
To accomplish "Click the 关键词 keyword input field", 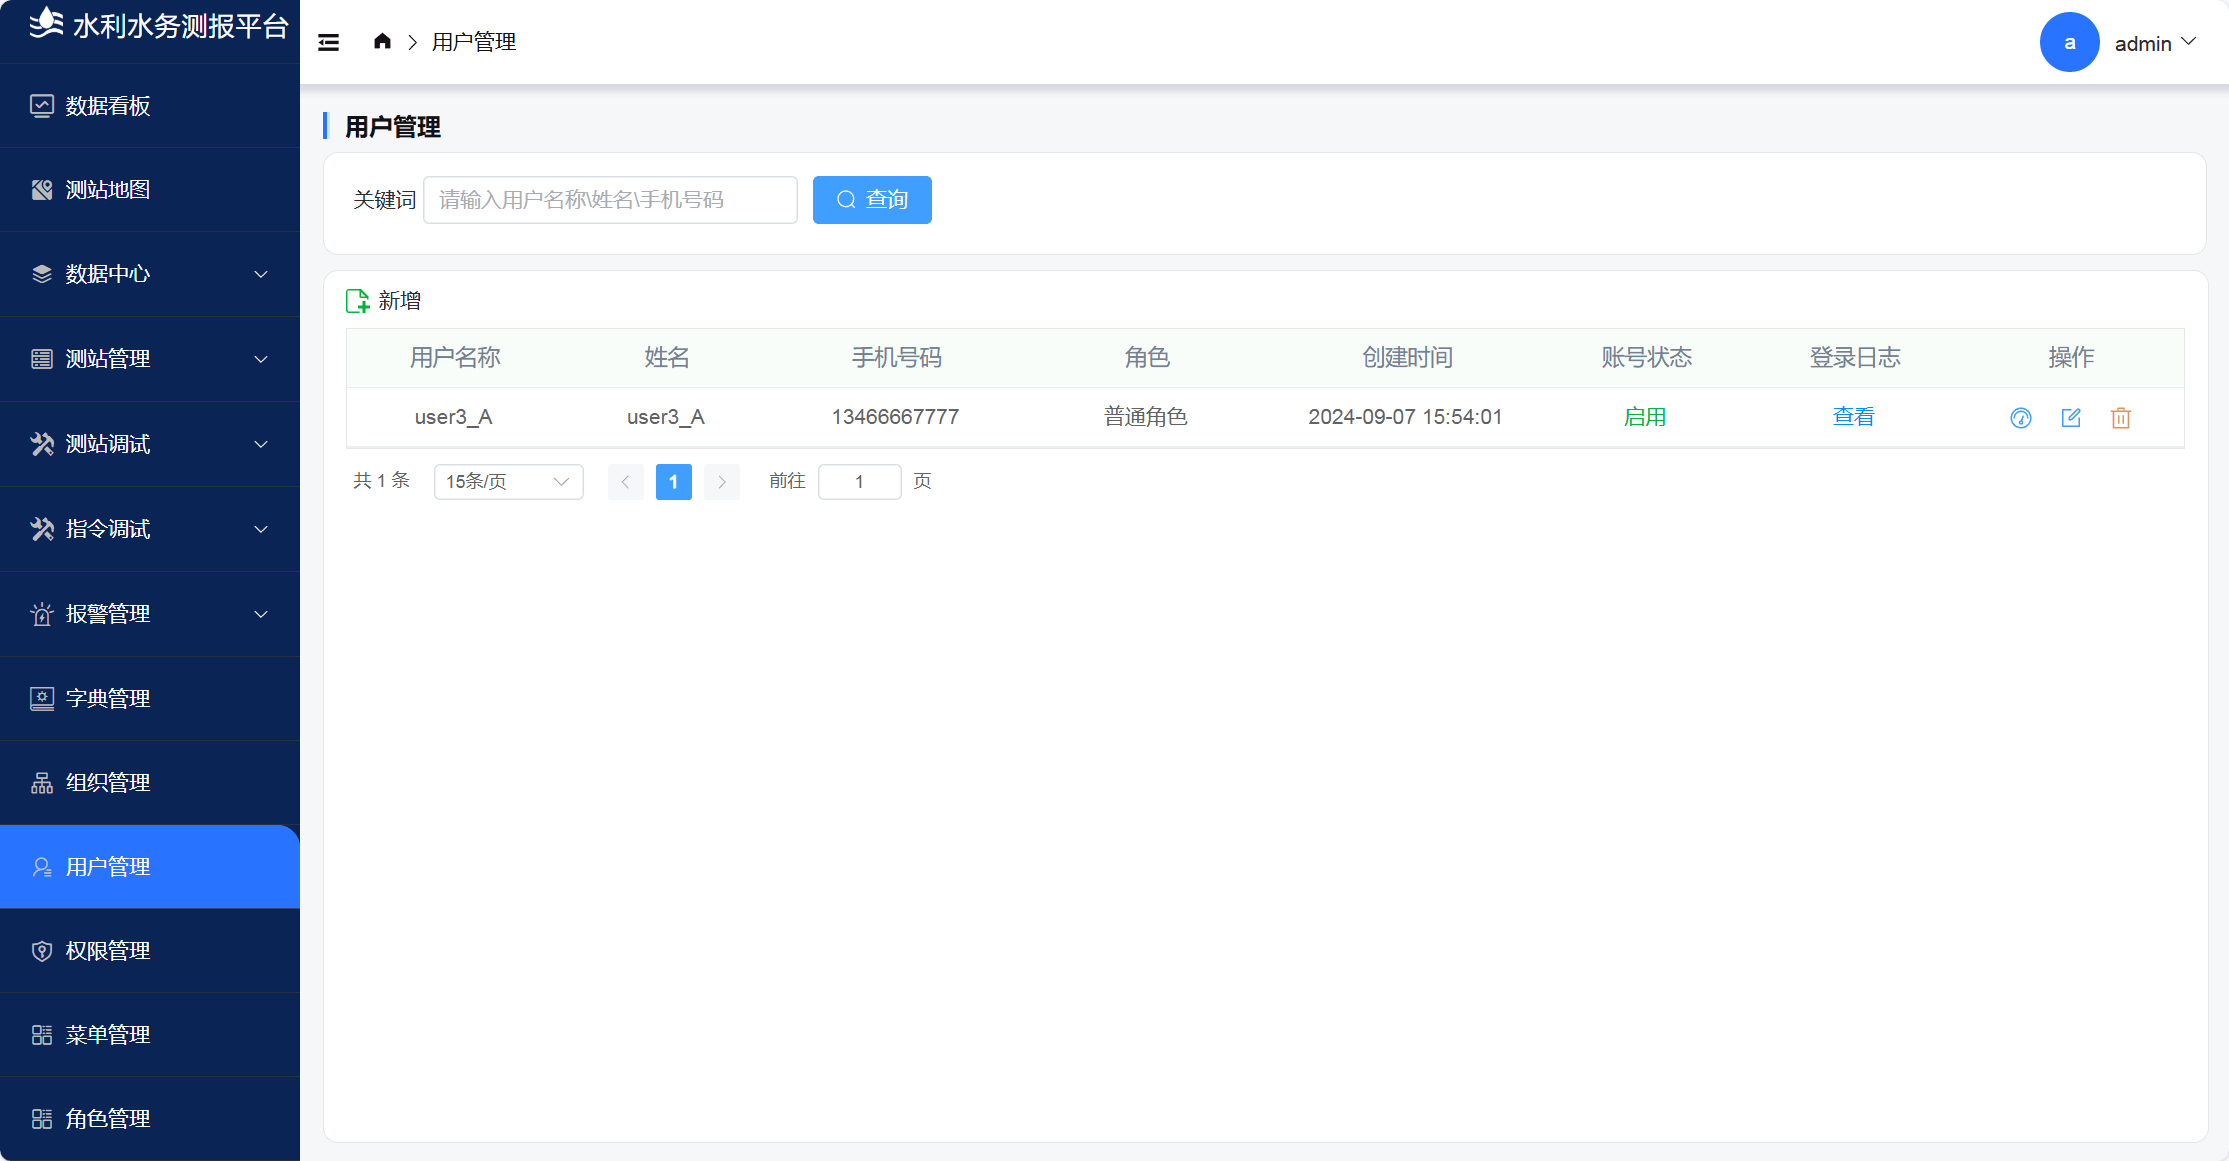I will tap(610, 200).
